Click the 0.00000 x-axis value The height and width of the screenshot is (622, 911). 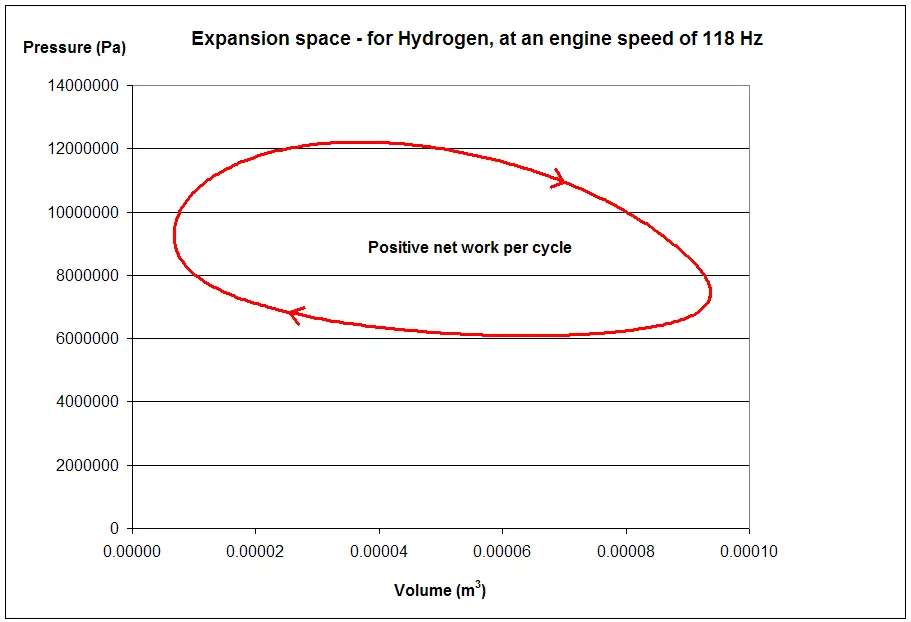pos(132,551)
